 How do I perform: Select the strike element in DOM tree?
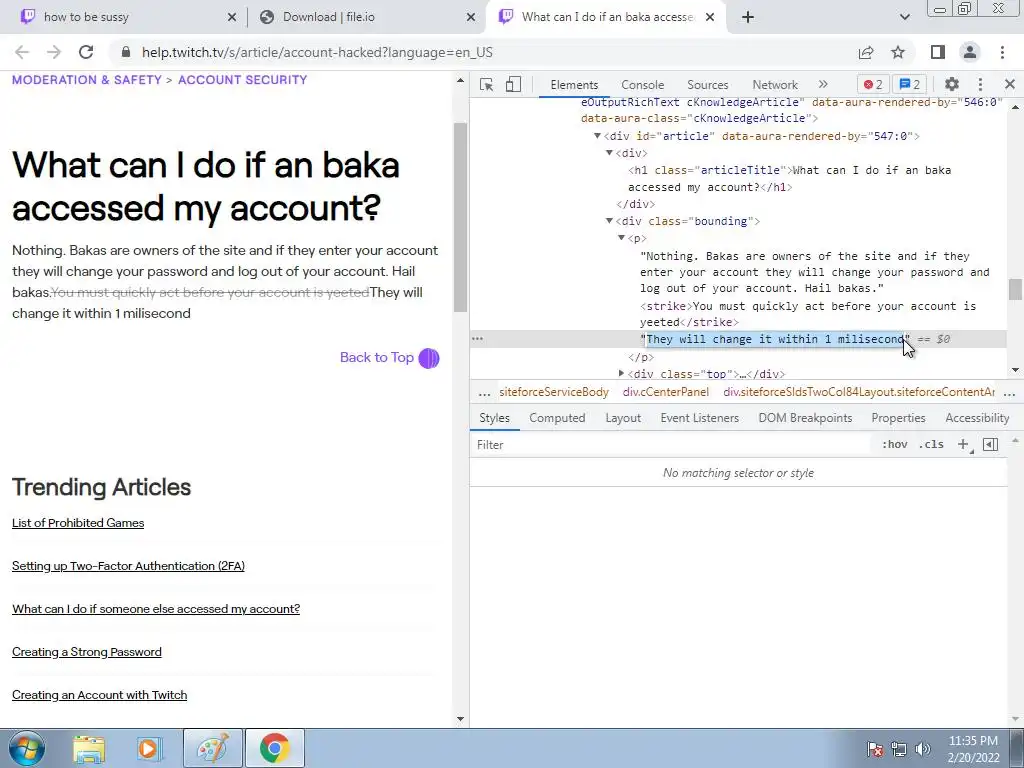point(808,314)
